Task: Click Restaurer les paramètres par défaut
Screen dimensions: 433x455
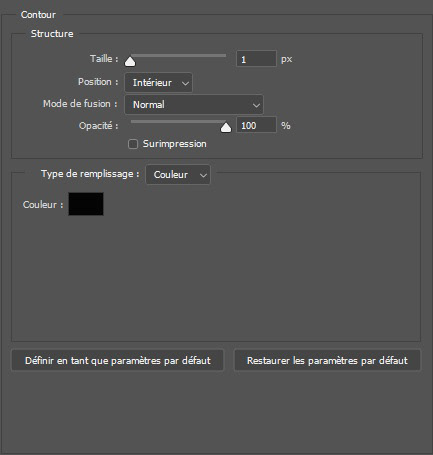Action: coord(327,360)
